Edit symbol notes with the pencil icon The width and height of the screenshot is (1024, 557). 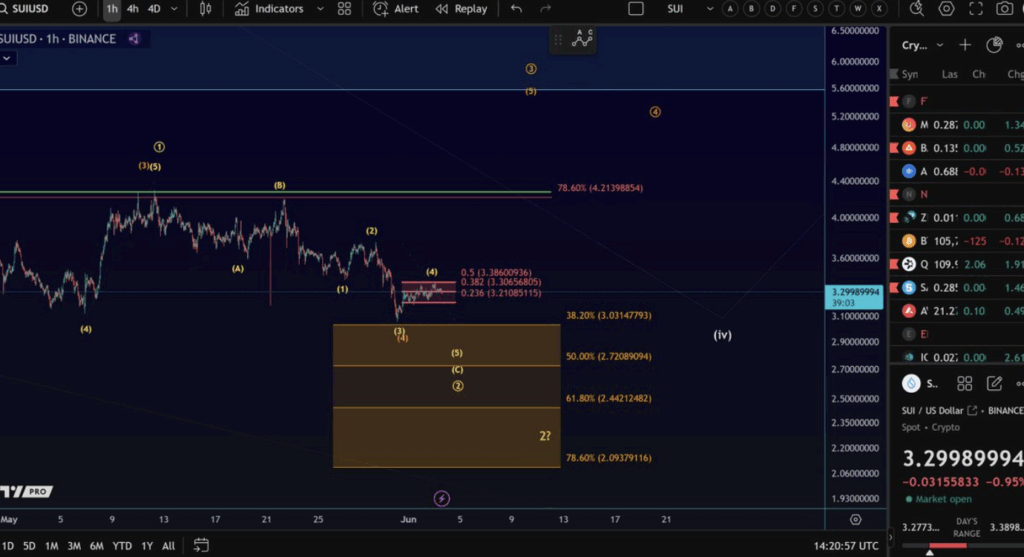pyautogui.click(x=994, y=383)
